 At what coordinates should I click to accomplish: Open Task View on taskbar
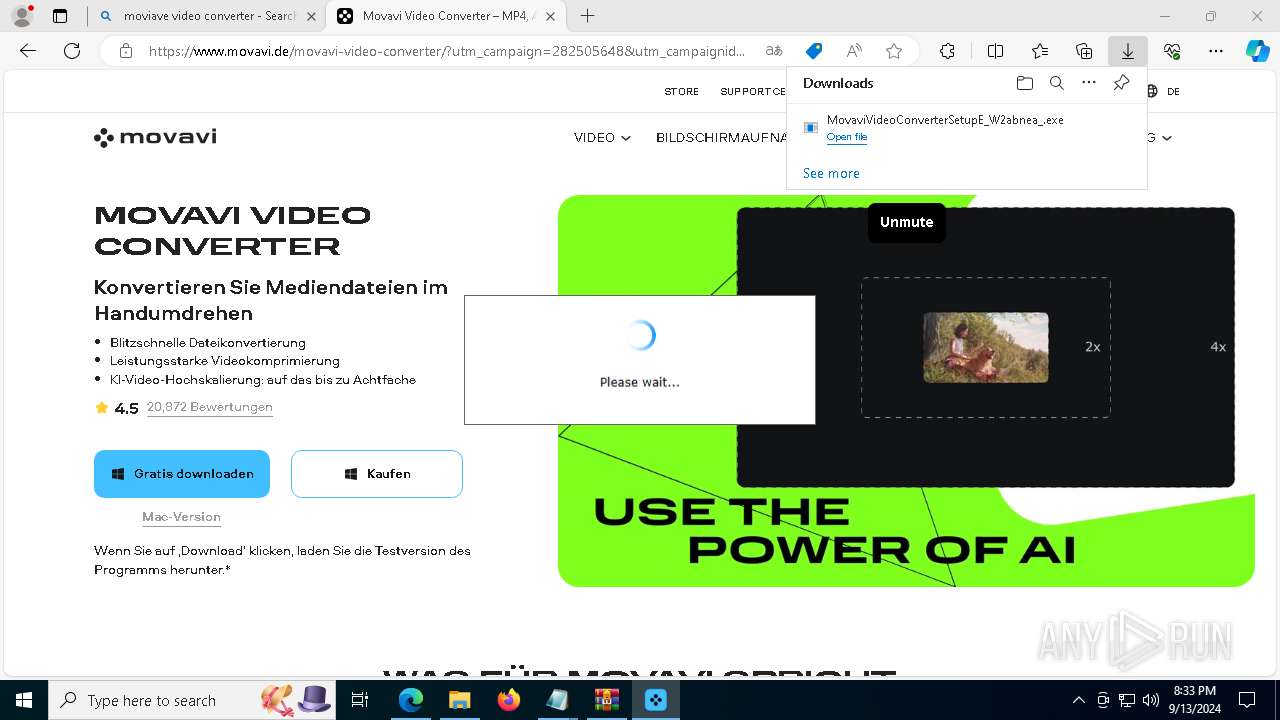pos(361,700)
